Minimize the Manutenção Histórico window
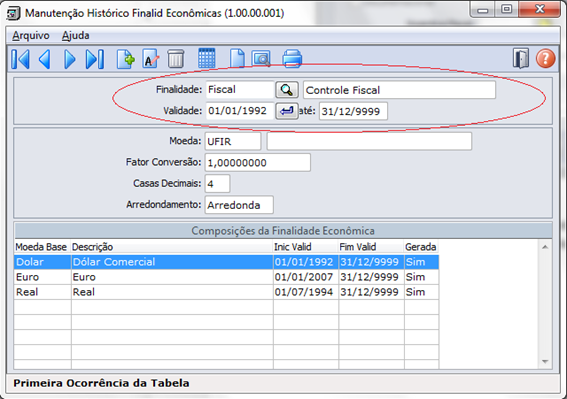The height and width of the screenshot is (399, 567). pyautogui.click(x=483, y=10)
